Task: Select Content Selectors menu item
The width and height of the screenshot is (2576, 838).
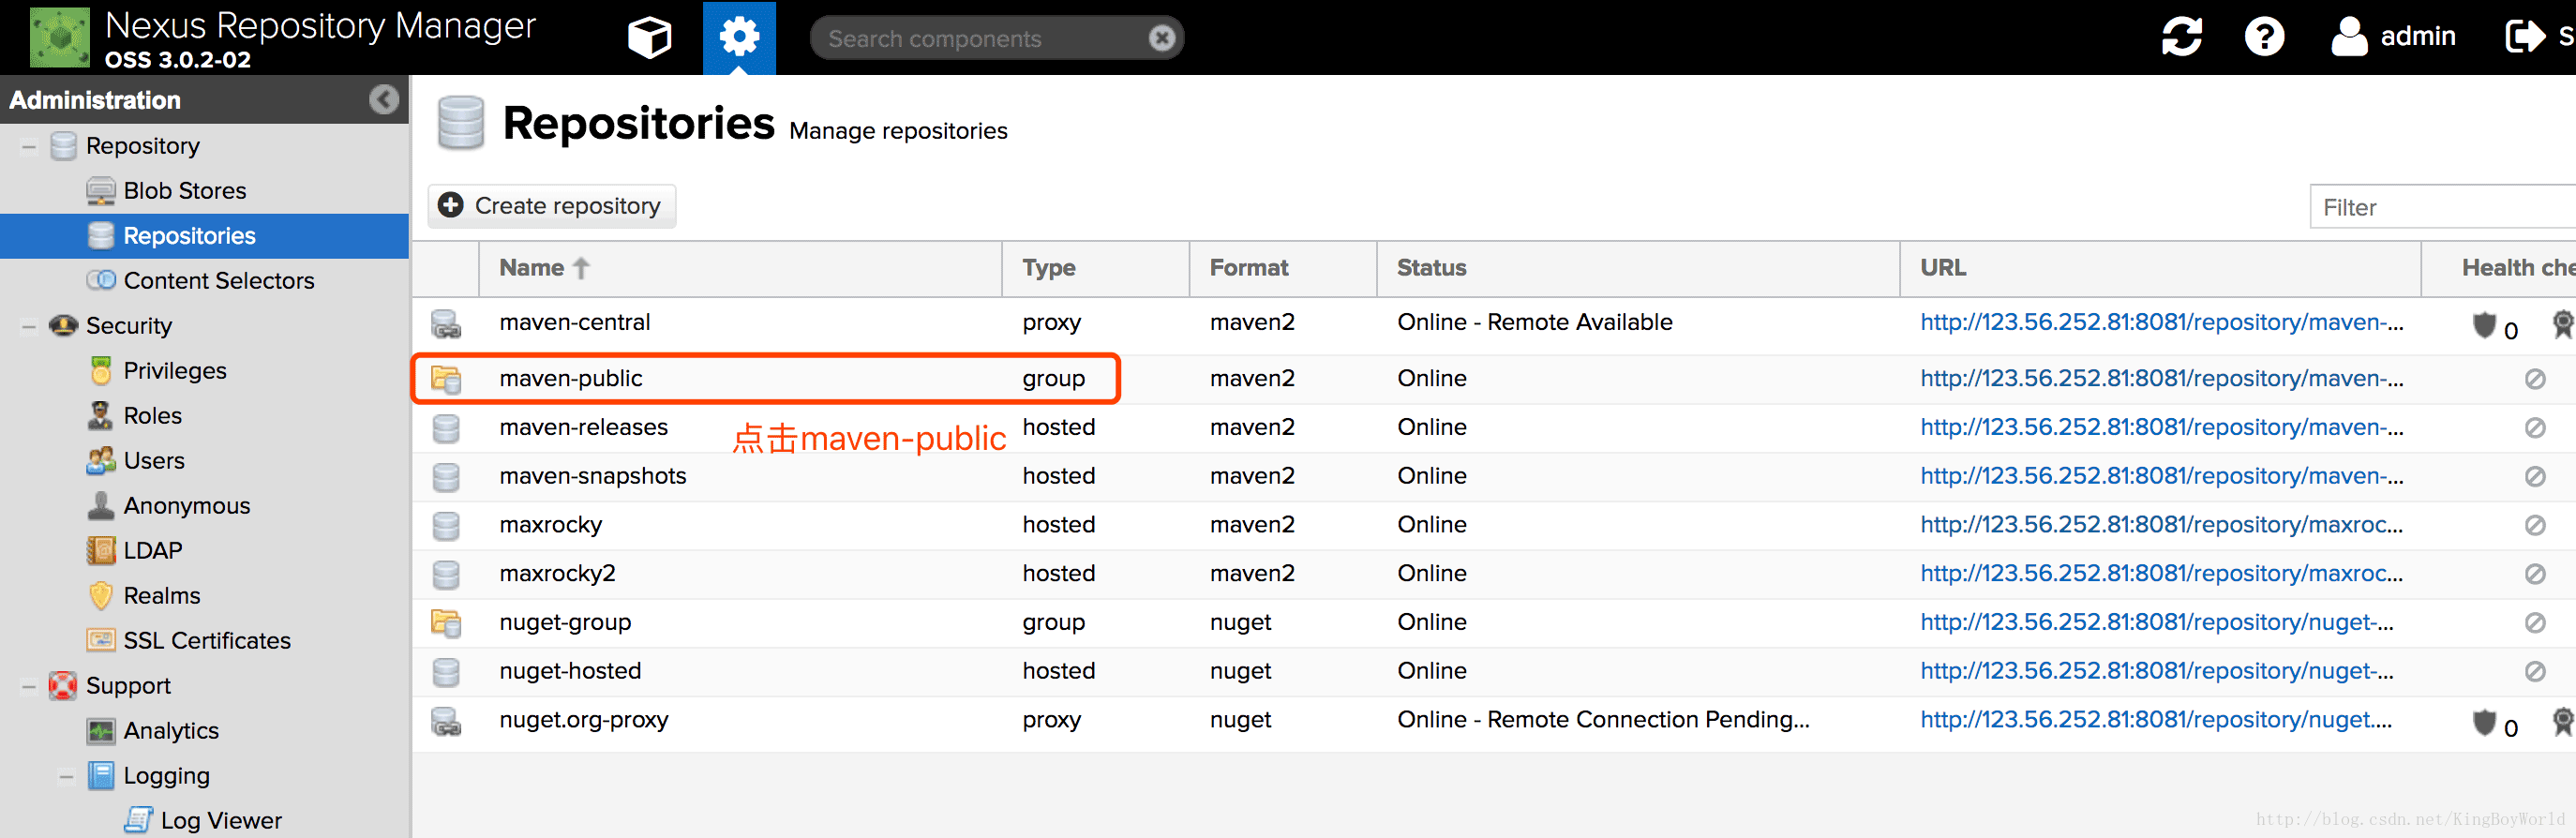Action: (218, 281)
